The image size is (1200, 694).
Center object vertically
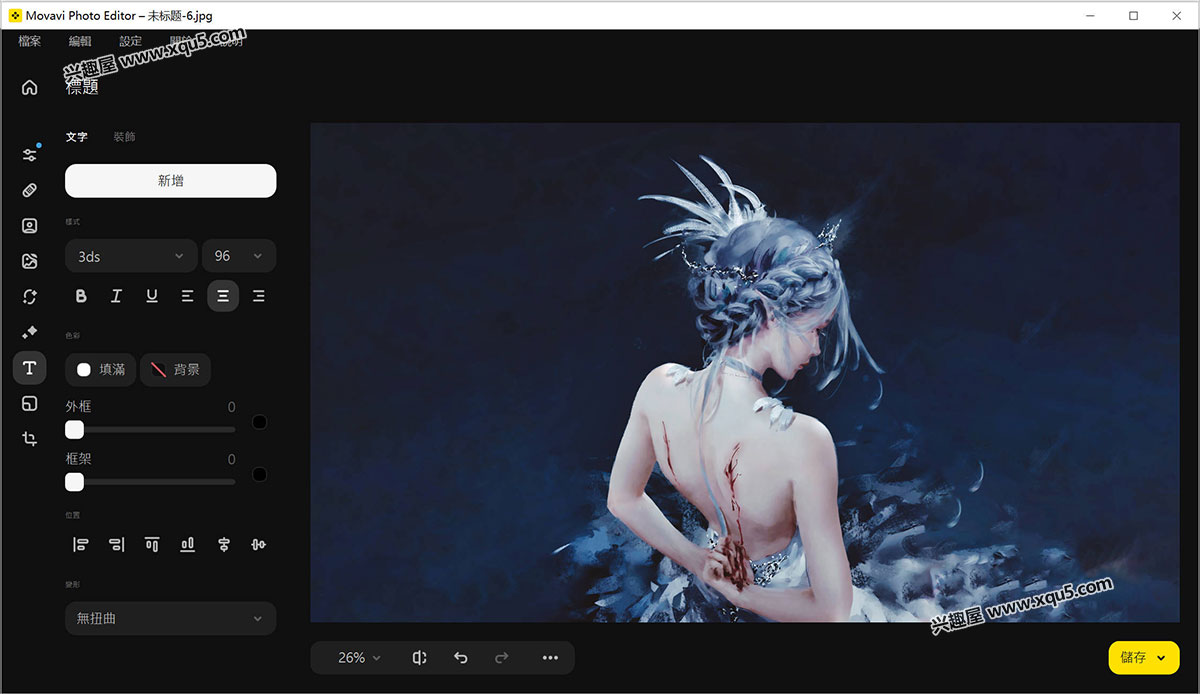pos(259,545)
